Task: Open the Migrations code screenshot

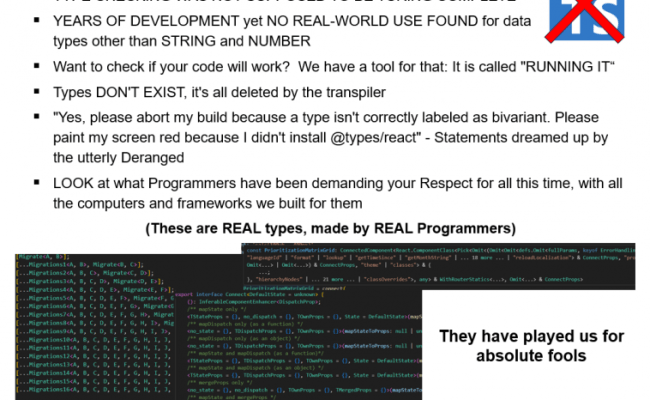Action: click(95, 327)
